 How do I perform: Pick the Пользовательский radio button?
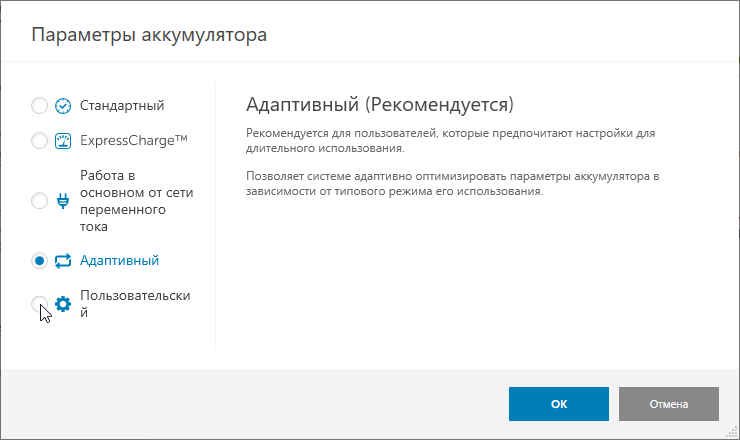40,304
